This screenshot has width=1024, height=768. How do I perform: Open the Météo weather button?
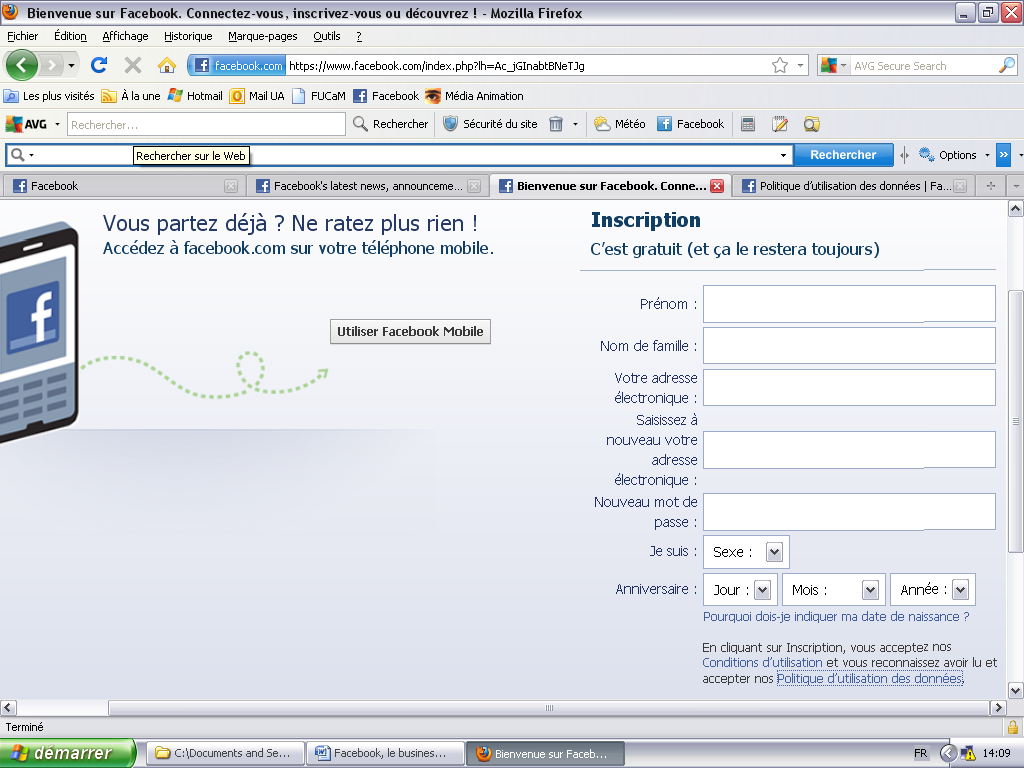pyautogui.click(x=620, y=124)
